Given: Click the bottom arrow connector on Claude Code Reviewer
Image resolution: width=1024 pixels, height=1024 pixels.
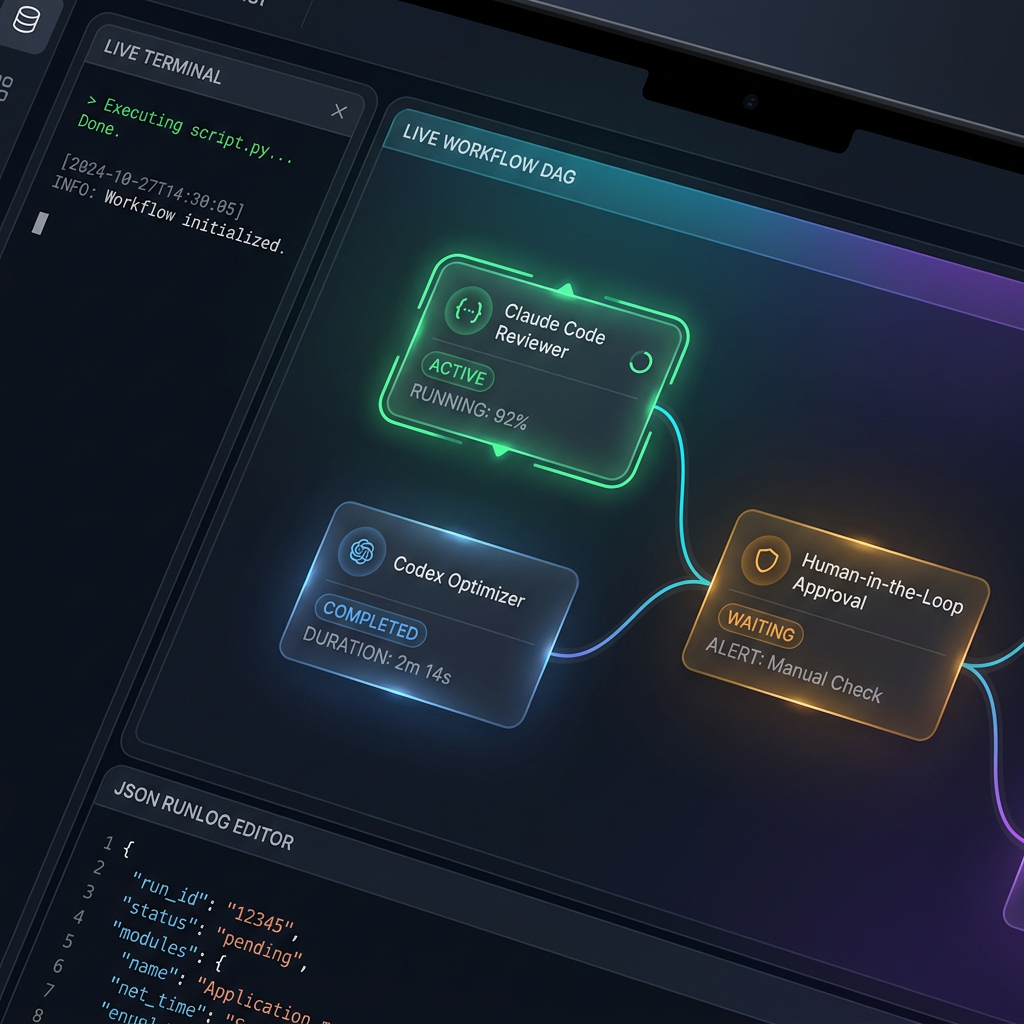Looking at the screenshot, I should (500, 449).
